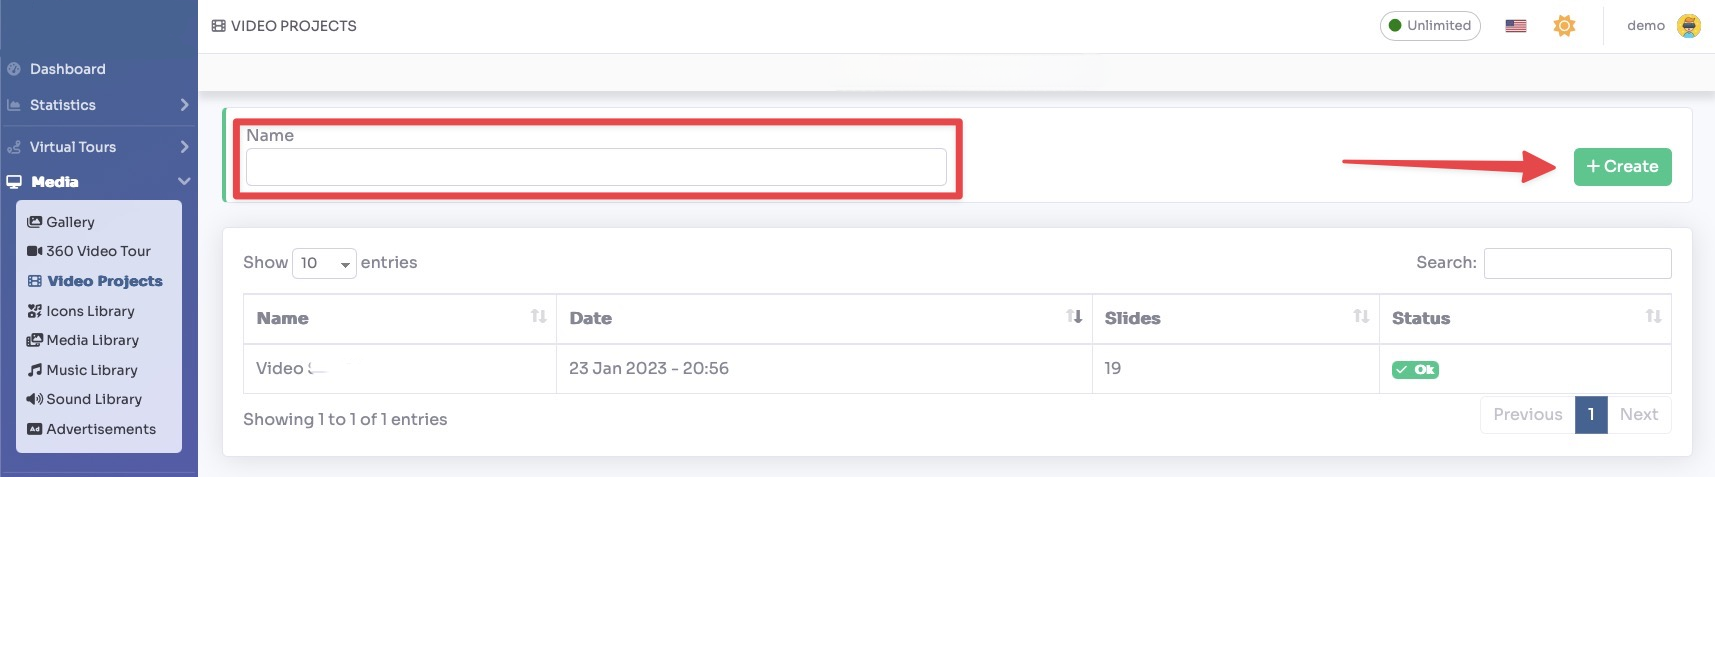Expand the Virtual Tours submenu
This screenshot has width=1715, height=672.
click(184, 147)
